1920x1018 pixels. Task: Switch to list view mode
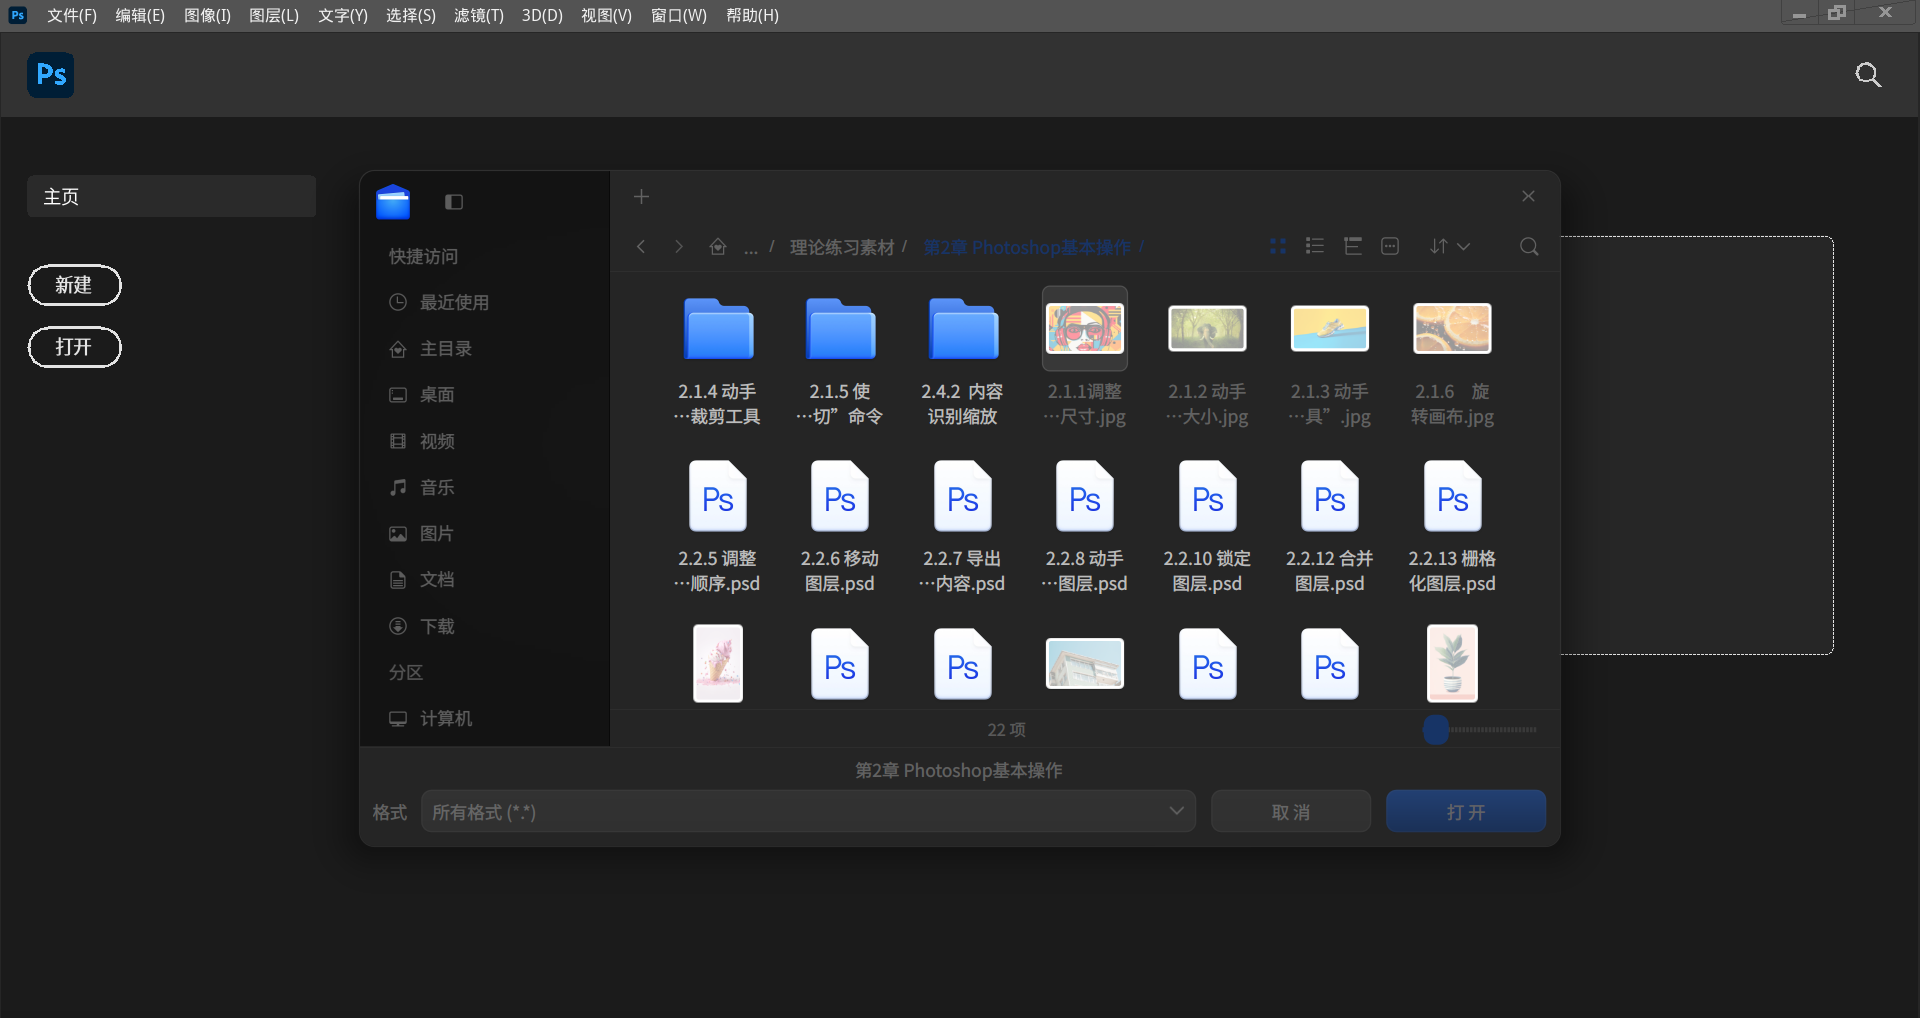click(x=1315, y=246)
